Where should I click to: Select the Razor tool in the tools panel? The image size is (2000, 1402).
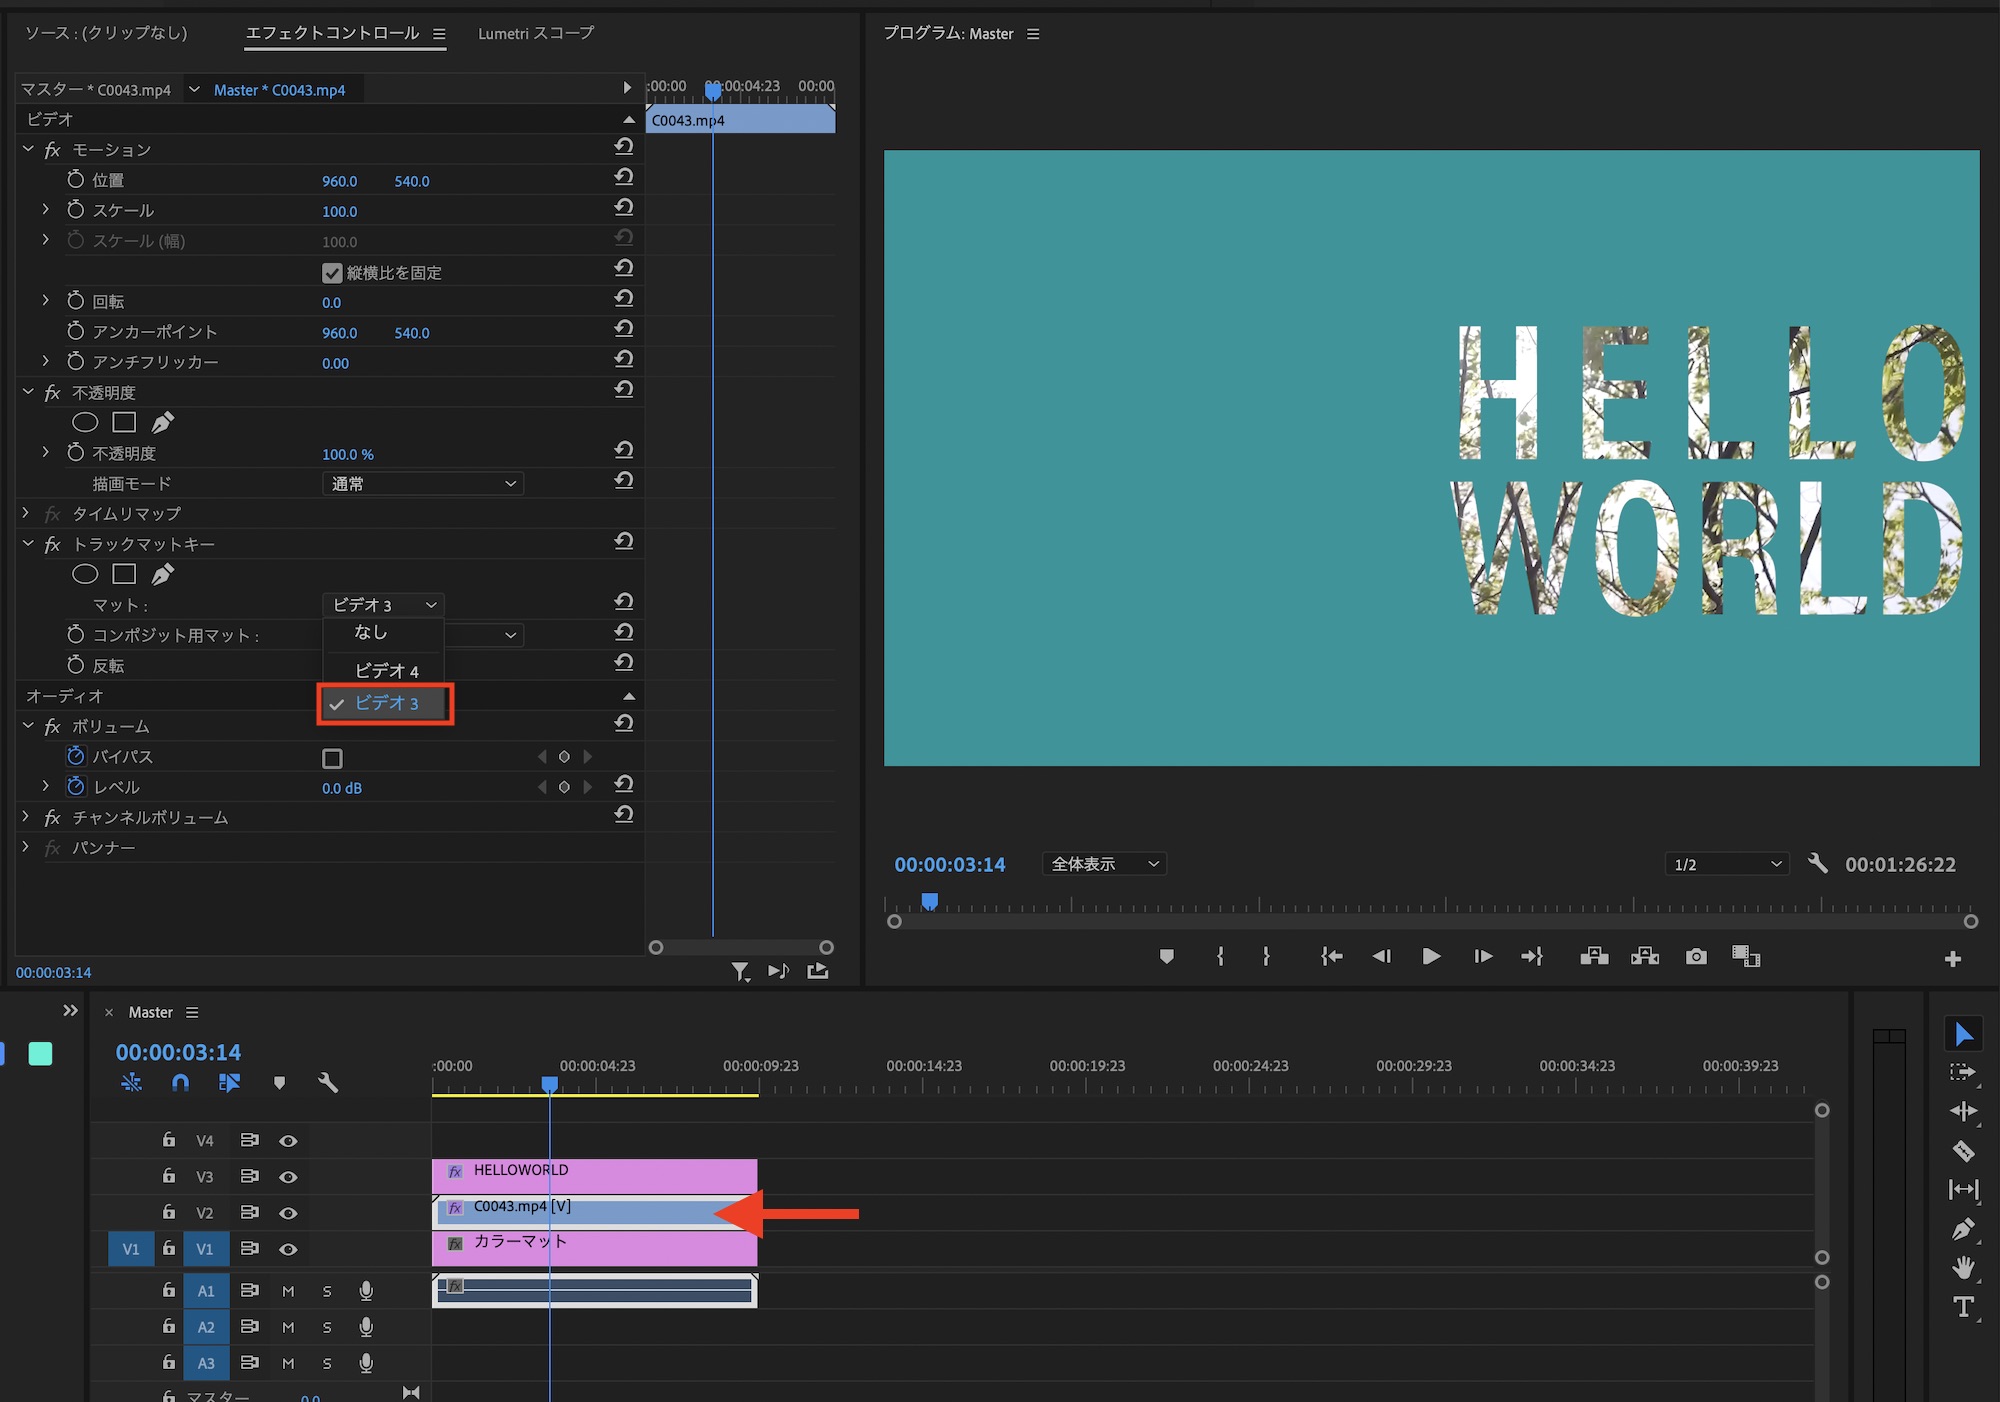tap(1963, 1151)
